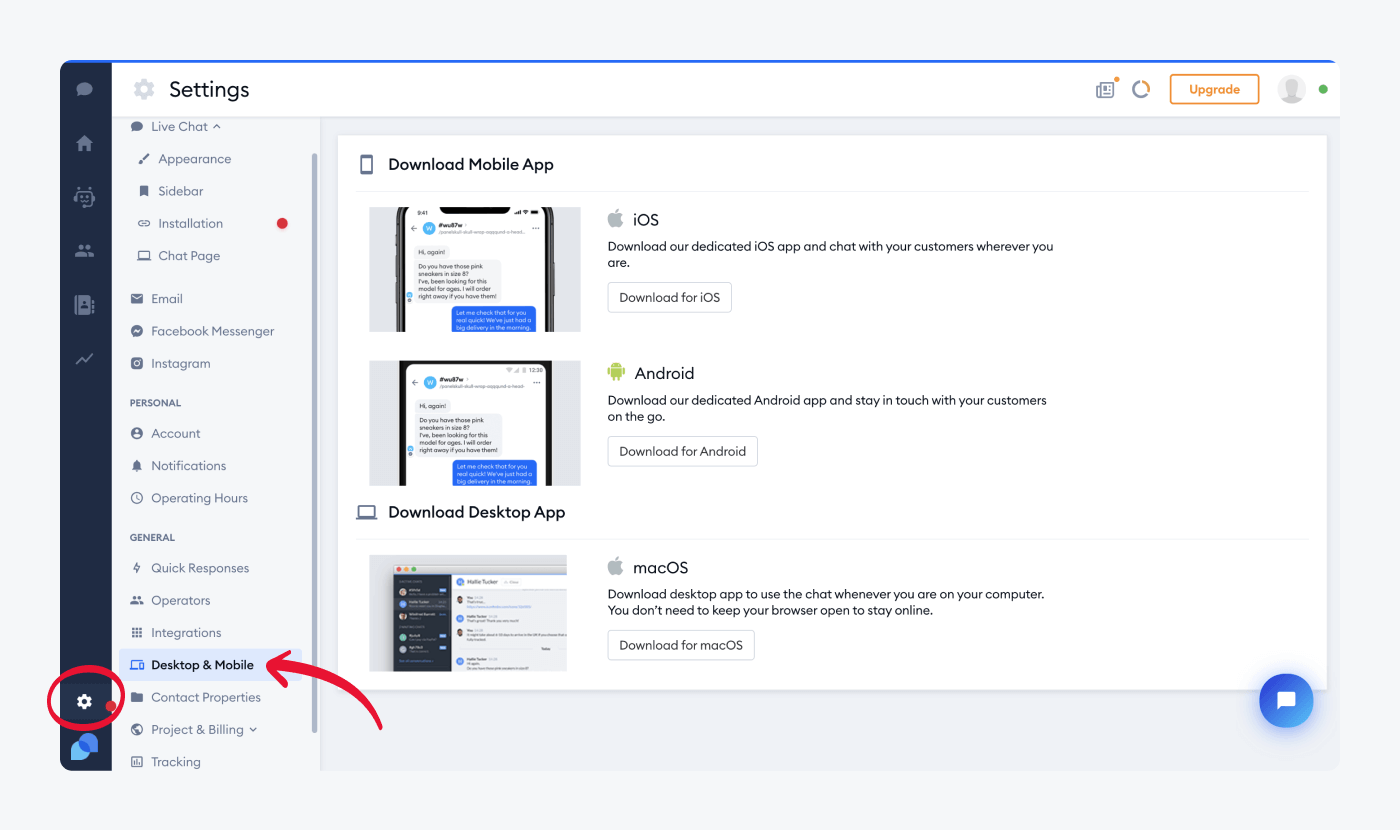Image resolution: width=1400 pixels, height=830 pixels.
Task: Select the Operating Hours menu item
Action: coord(198,497)
